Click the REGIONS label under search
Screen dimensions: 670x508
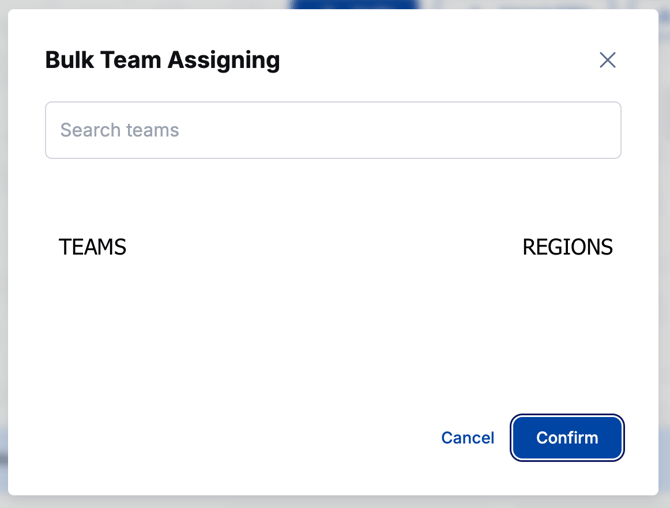click(x=567, y=247)
